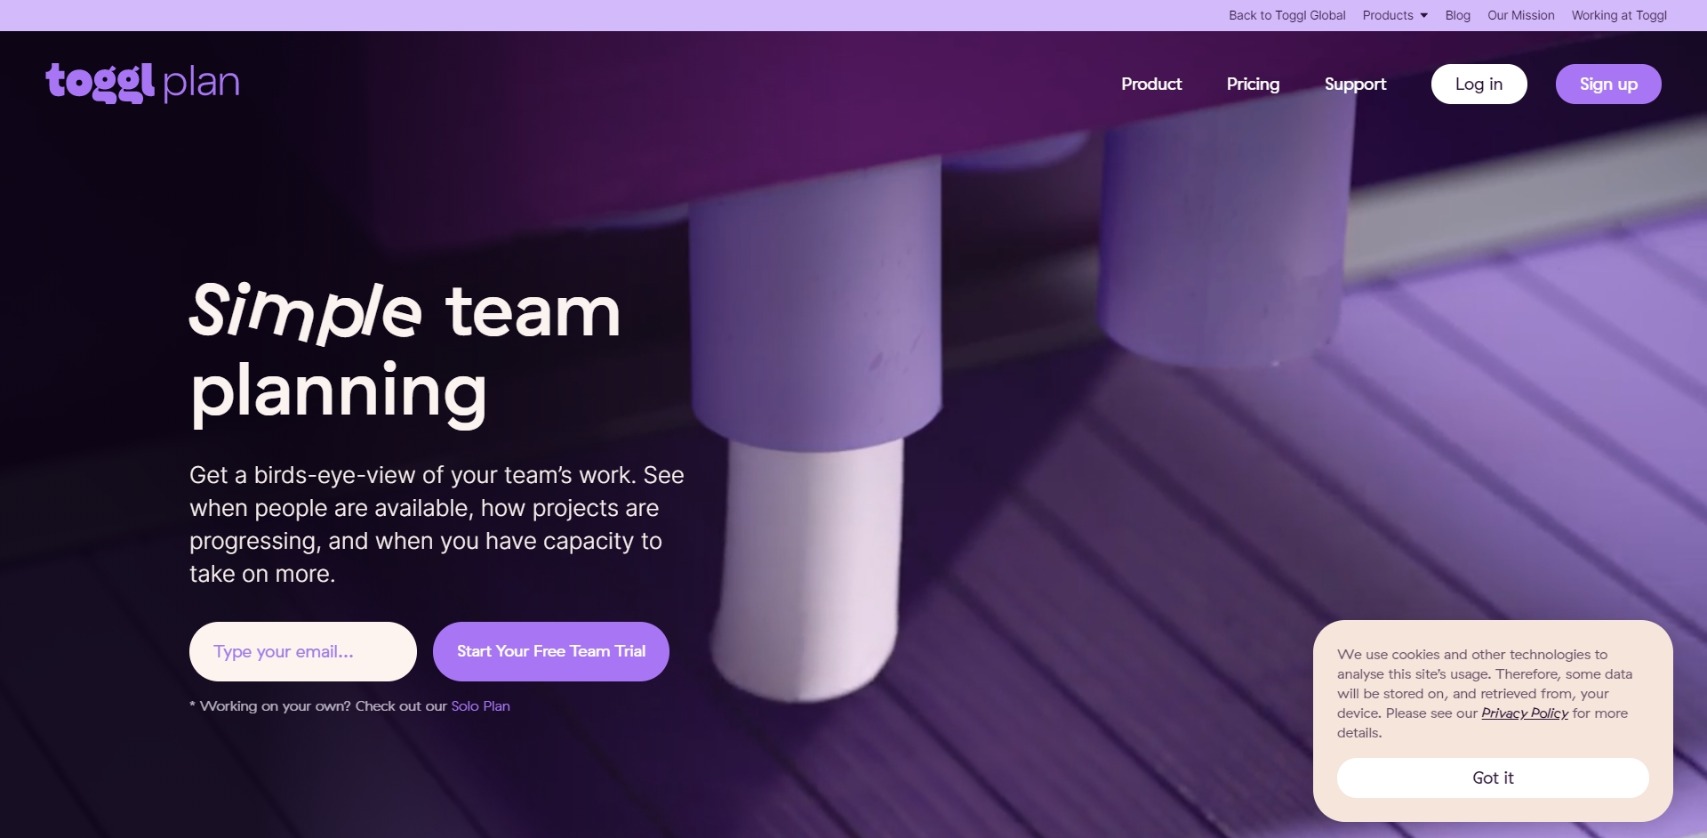
Task: Expand the Products dropdown arrow
Action: pyautogui.click(x=1424, y=15)
